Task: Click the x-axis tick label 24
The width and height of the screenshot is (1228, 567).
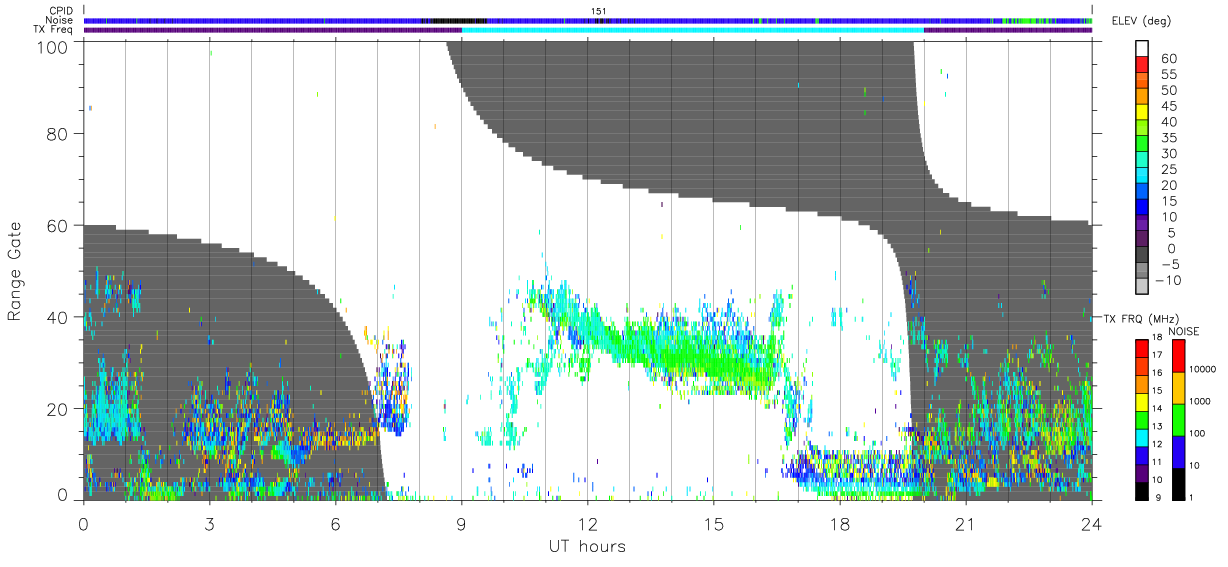Action: point(1091,523)
